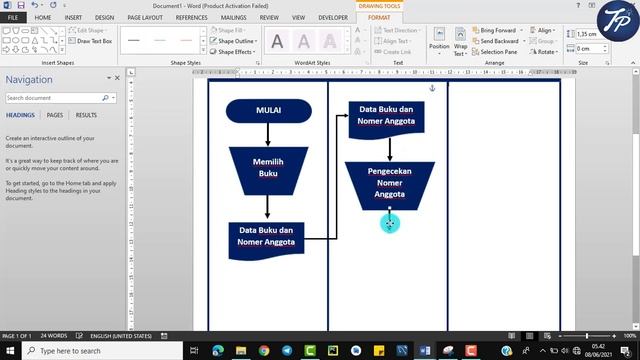This screenshot has height=360, width=640.
Task: Open the Selection Pane
Action: pos(495,52)
